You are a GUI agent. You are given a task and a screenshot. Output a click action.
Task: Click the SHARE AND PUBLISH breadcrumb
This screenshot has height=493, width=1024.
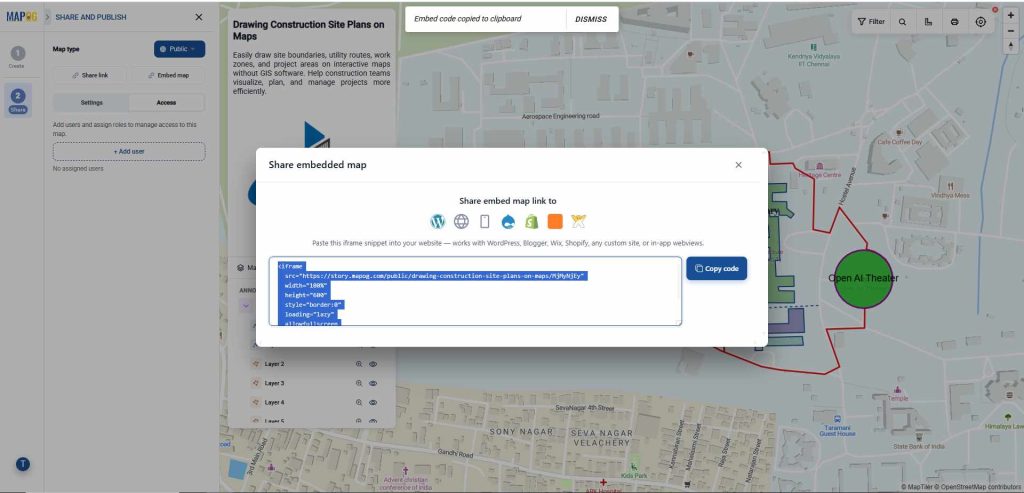click(x=91, y=17)
